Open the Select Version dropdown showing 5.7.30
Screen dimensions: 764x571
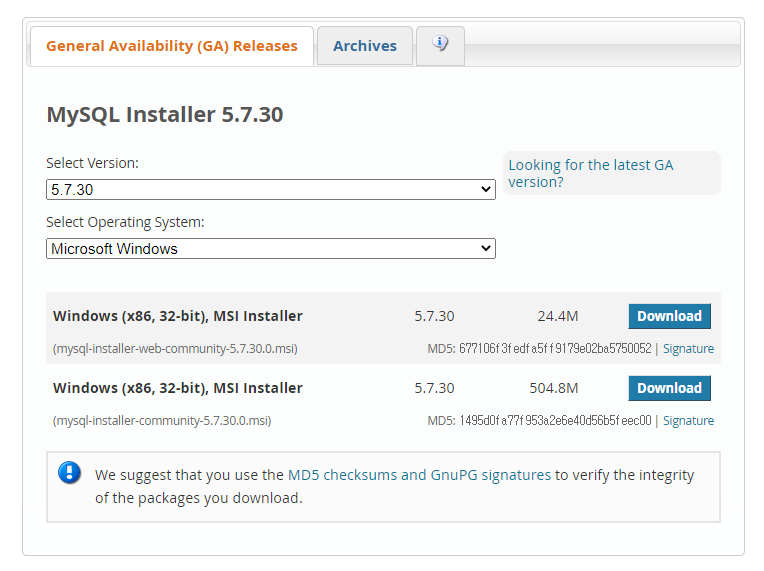coord(271,190)
